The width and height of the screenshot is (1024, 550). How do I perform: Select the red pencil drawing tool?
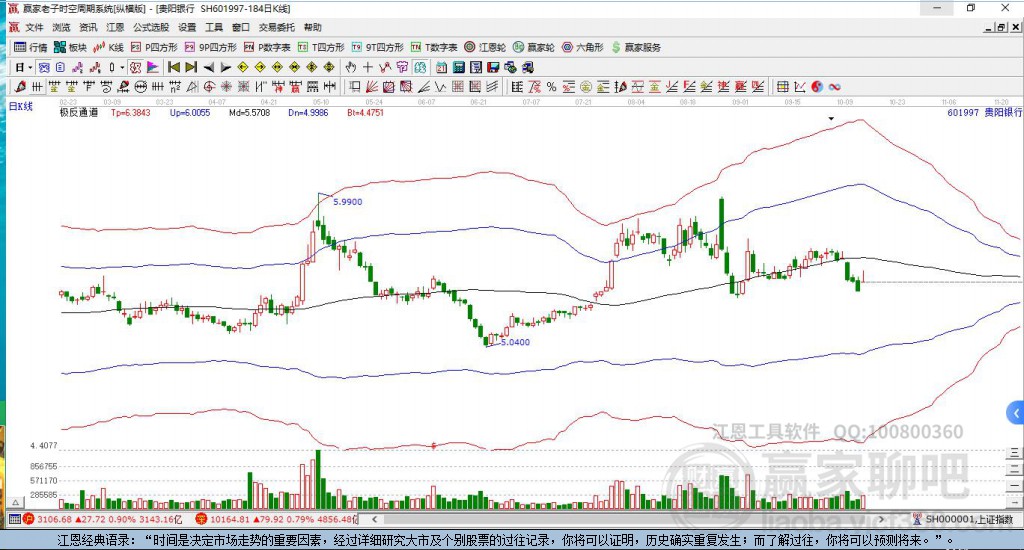click(x=20, y=87)
